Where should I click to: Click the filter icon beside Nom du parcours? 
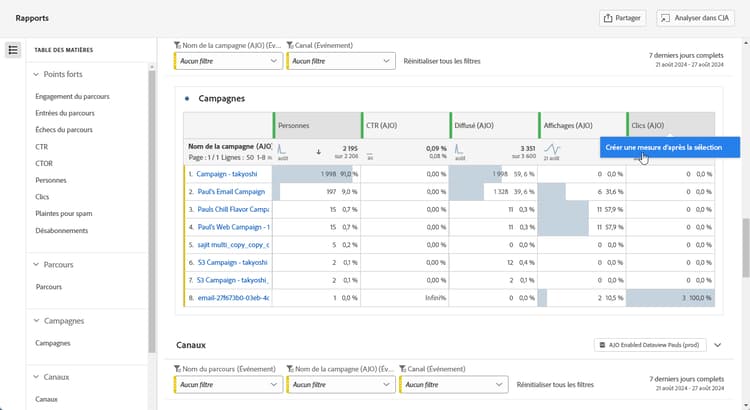(x=177, y=369)
